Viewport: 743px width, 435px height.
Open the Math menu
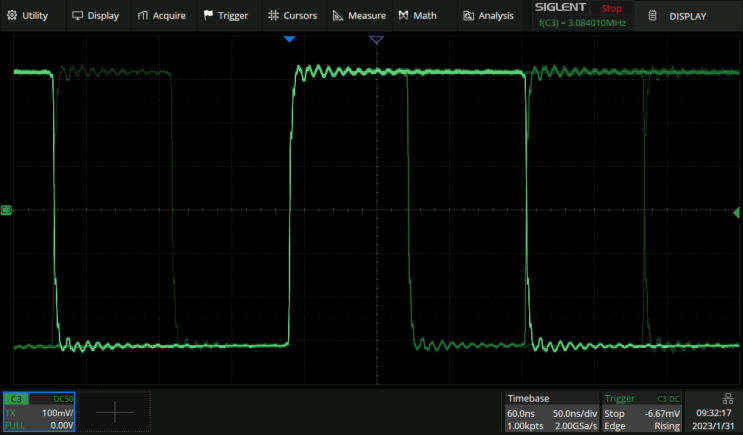point(417,16)
